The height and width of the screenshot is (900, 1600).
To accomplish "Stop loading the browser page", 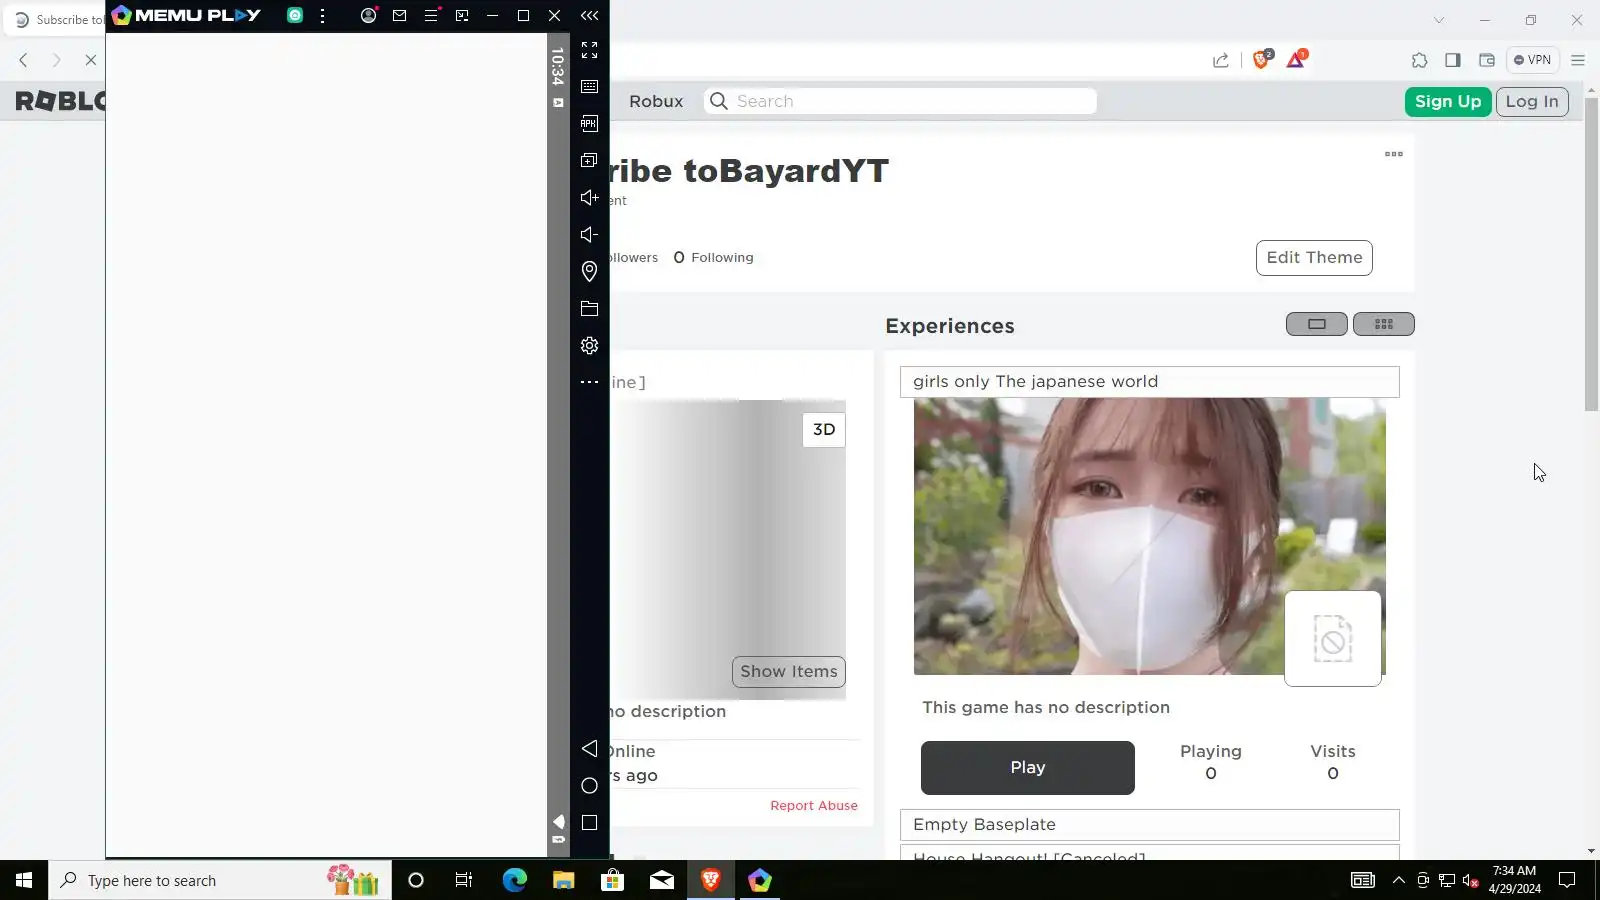I will pyautogui.click(x=90, y=60).
